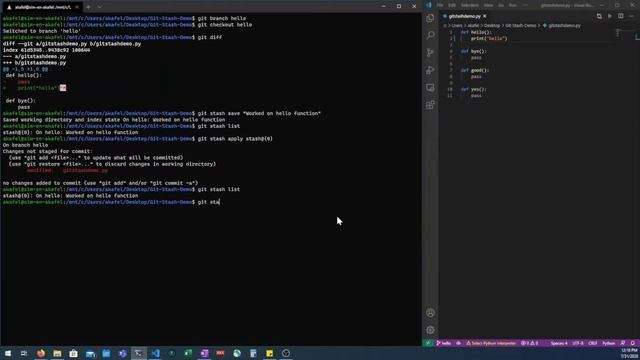
Task: Open Extensions view in VS Code
Action: 430,105
